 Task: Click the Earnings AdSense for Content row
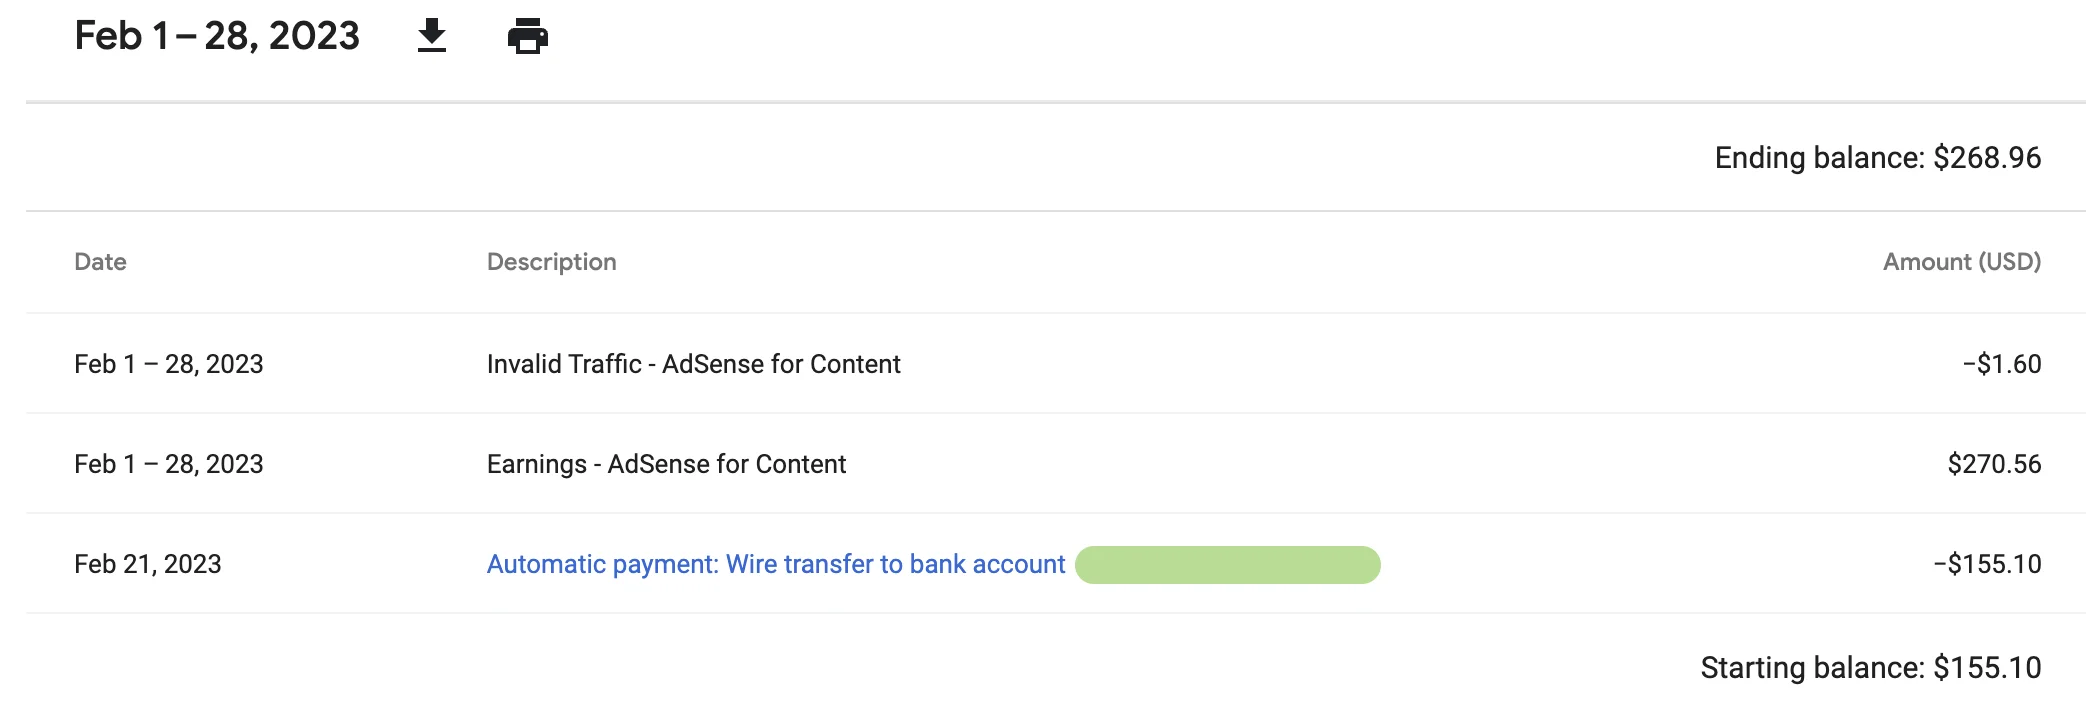coord(665,464)
